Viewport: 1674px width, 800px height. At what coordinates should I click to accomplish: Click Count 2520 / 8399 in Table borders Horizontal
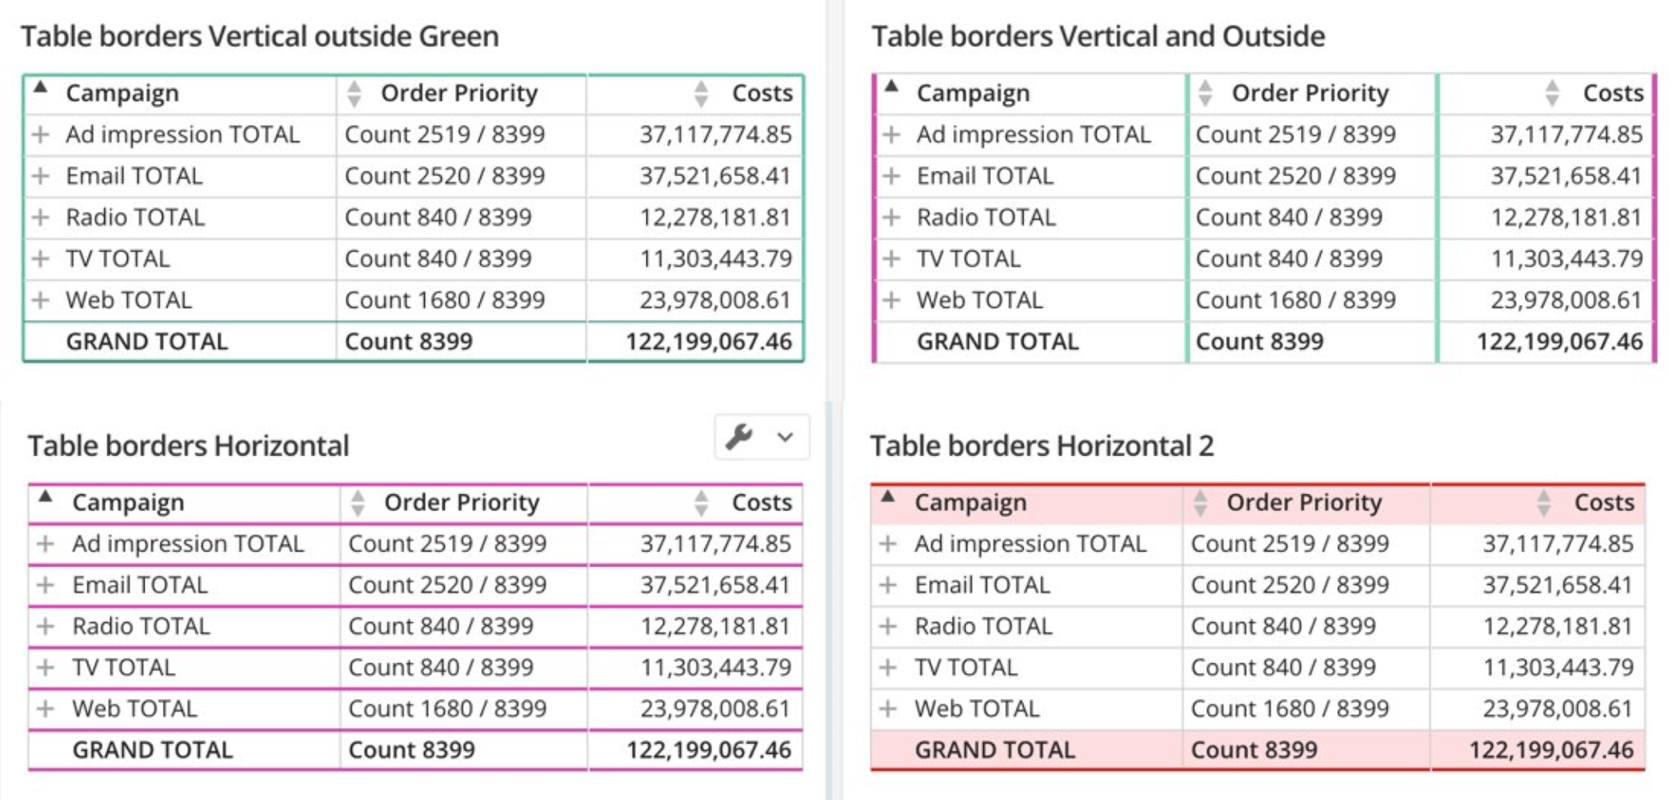(447, 585)
